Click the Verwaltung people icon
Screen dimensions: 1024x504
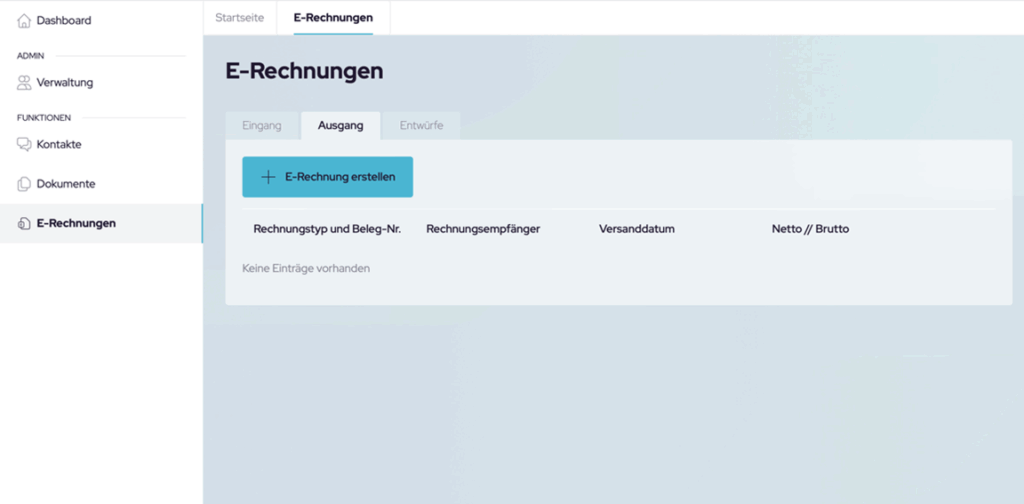[x=24, y=83]
